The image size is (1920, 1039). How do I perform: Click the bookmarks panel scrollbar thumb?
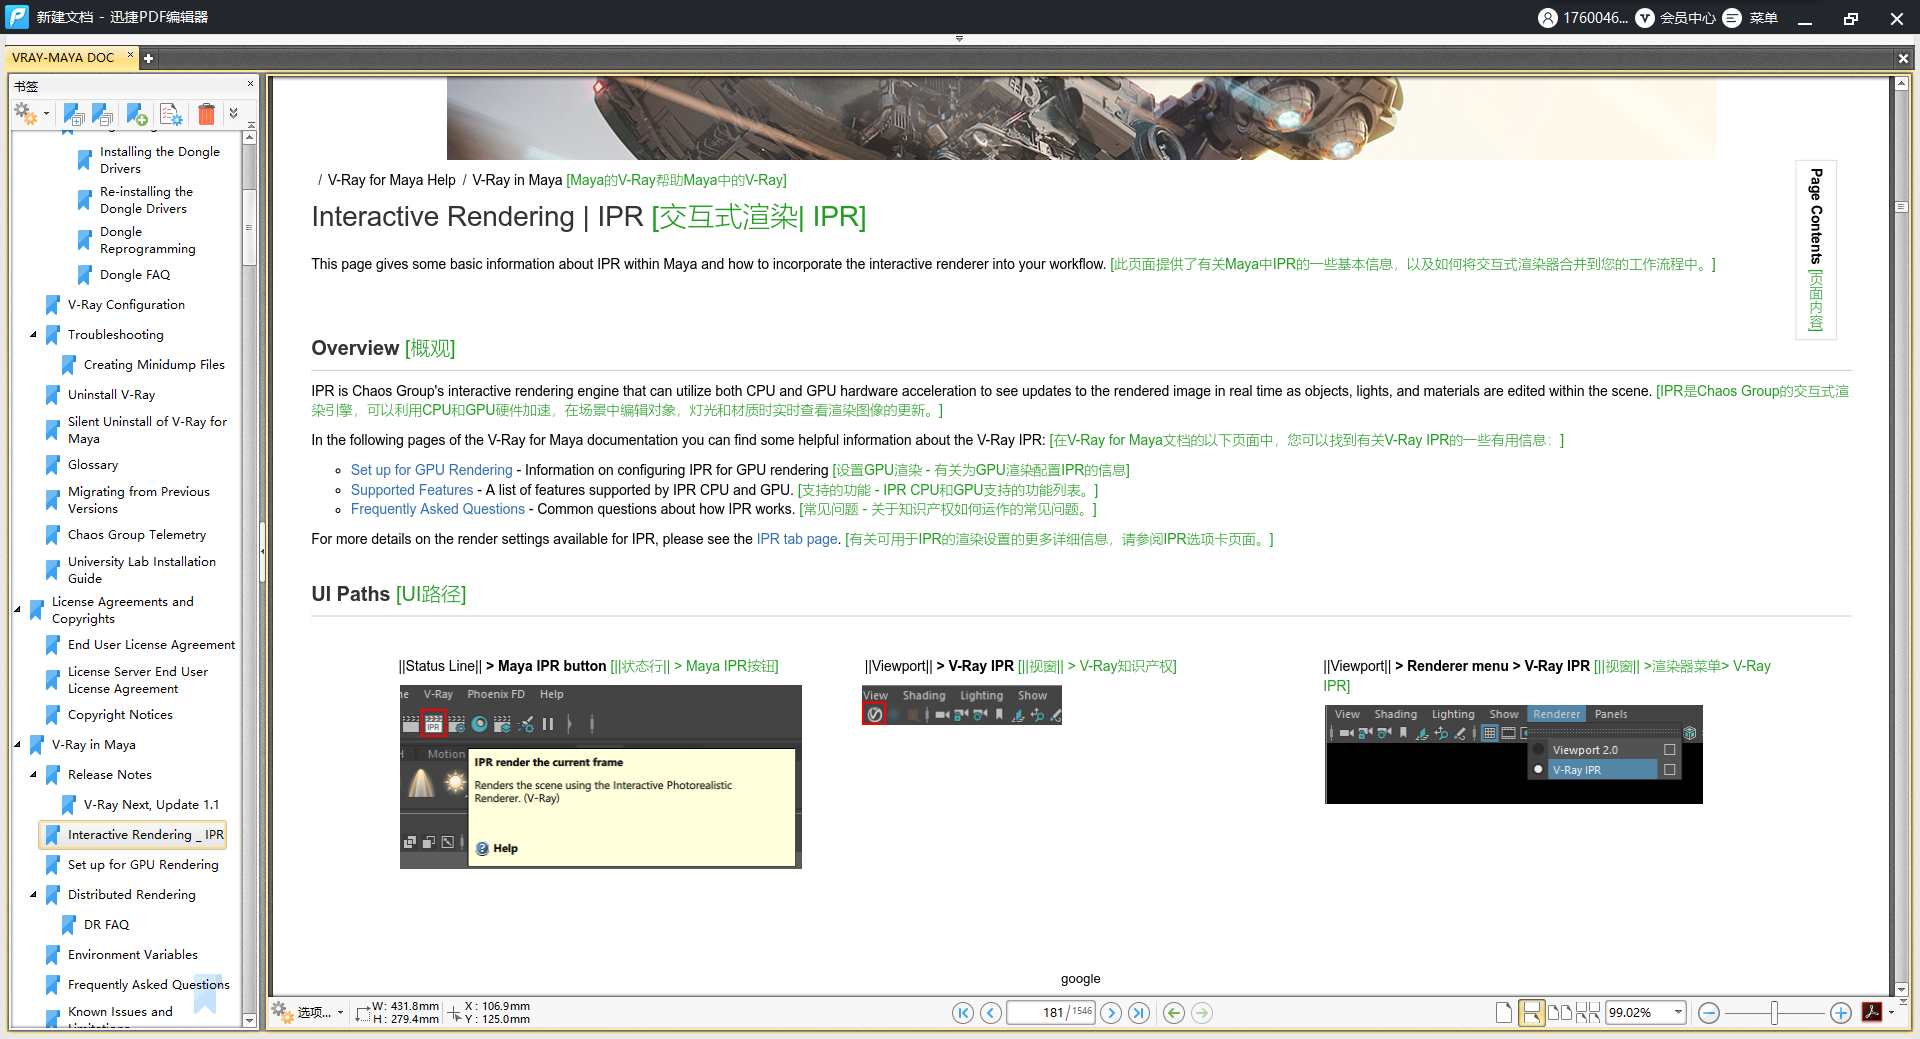coord(249,226)
